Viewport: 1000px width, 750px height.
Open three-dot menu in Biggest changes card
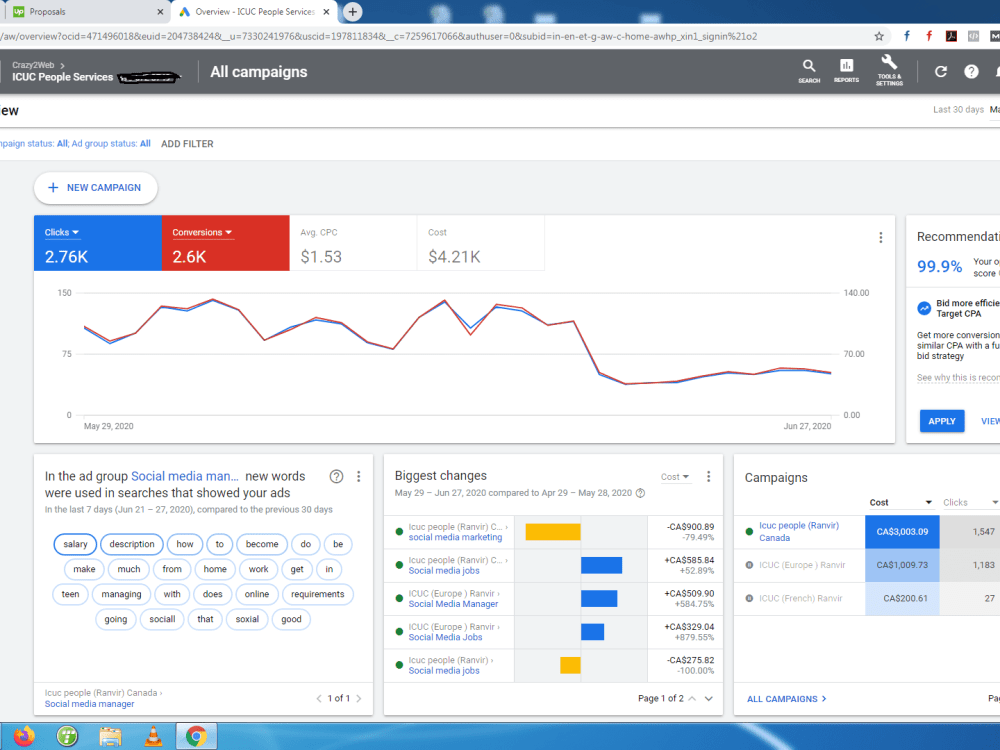pos(708,476)
